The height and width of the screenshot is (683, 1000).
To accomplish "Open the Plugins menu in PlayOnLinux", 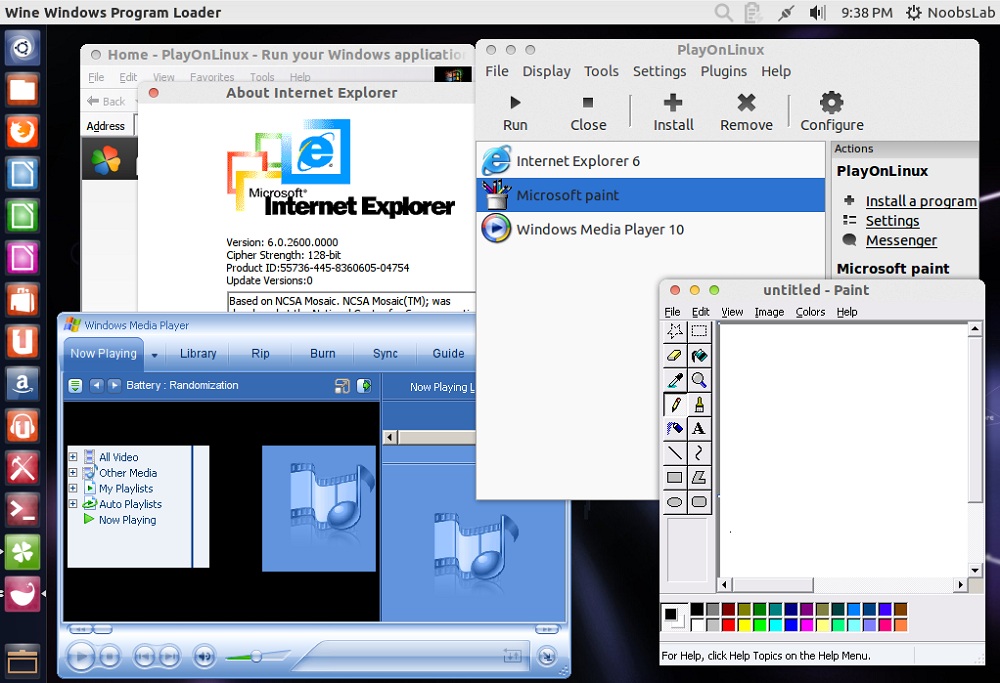I will click(723, 71).
